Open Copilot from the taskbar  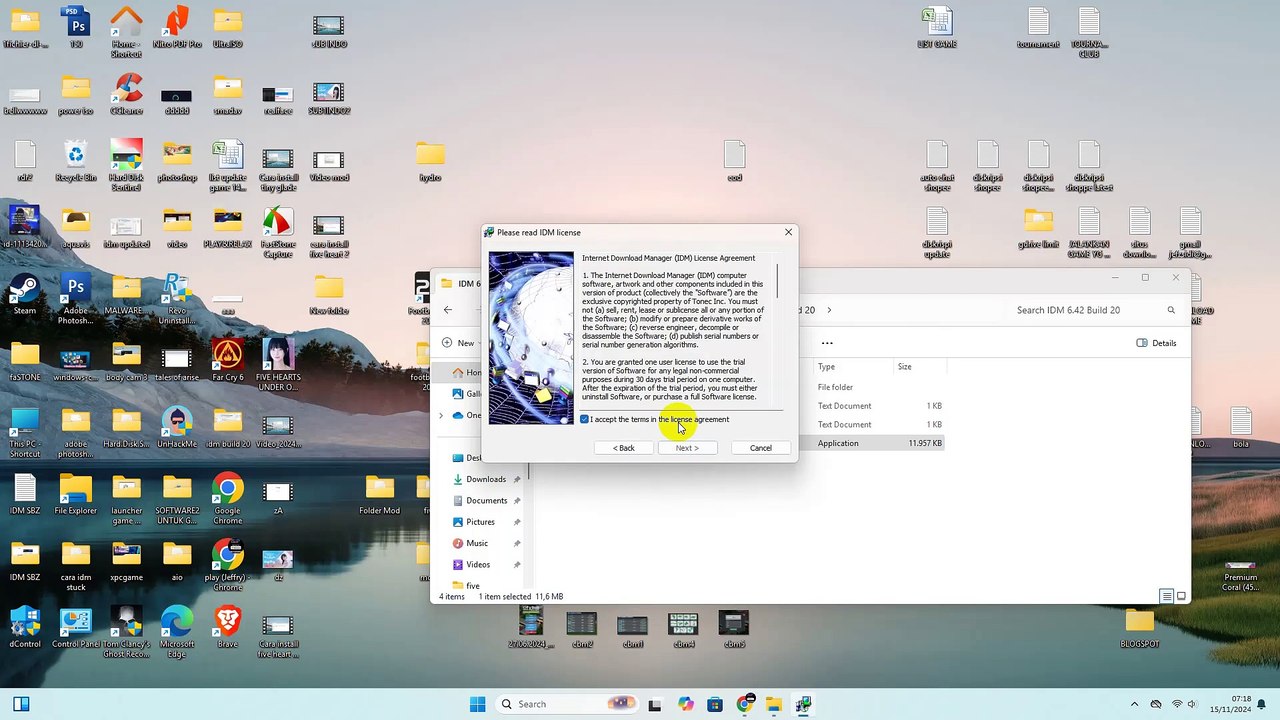(x=685, y=704)
